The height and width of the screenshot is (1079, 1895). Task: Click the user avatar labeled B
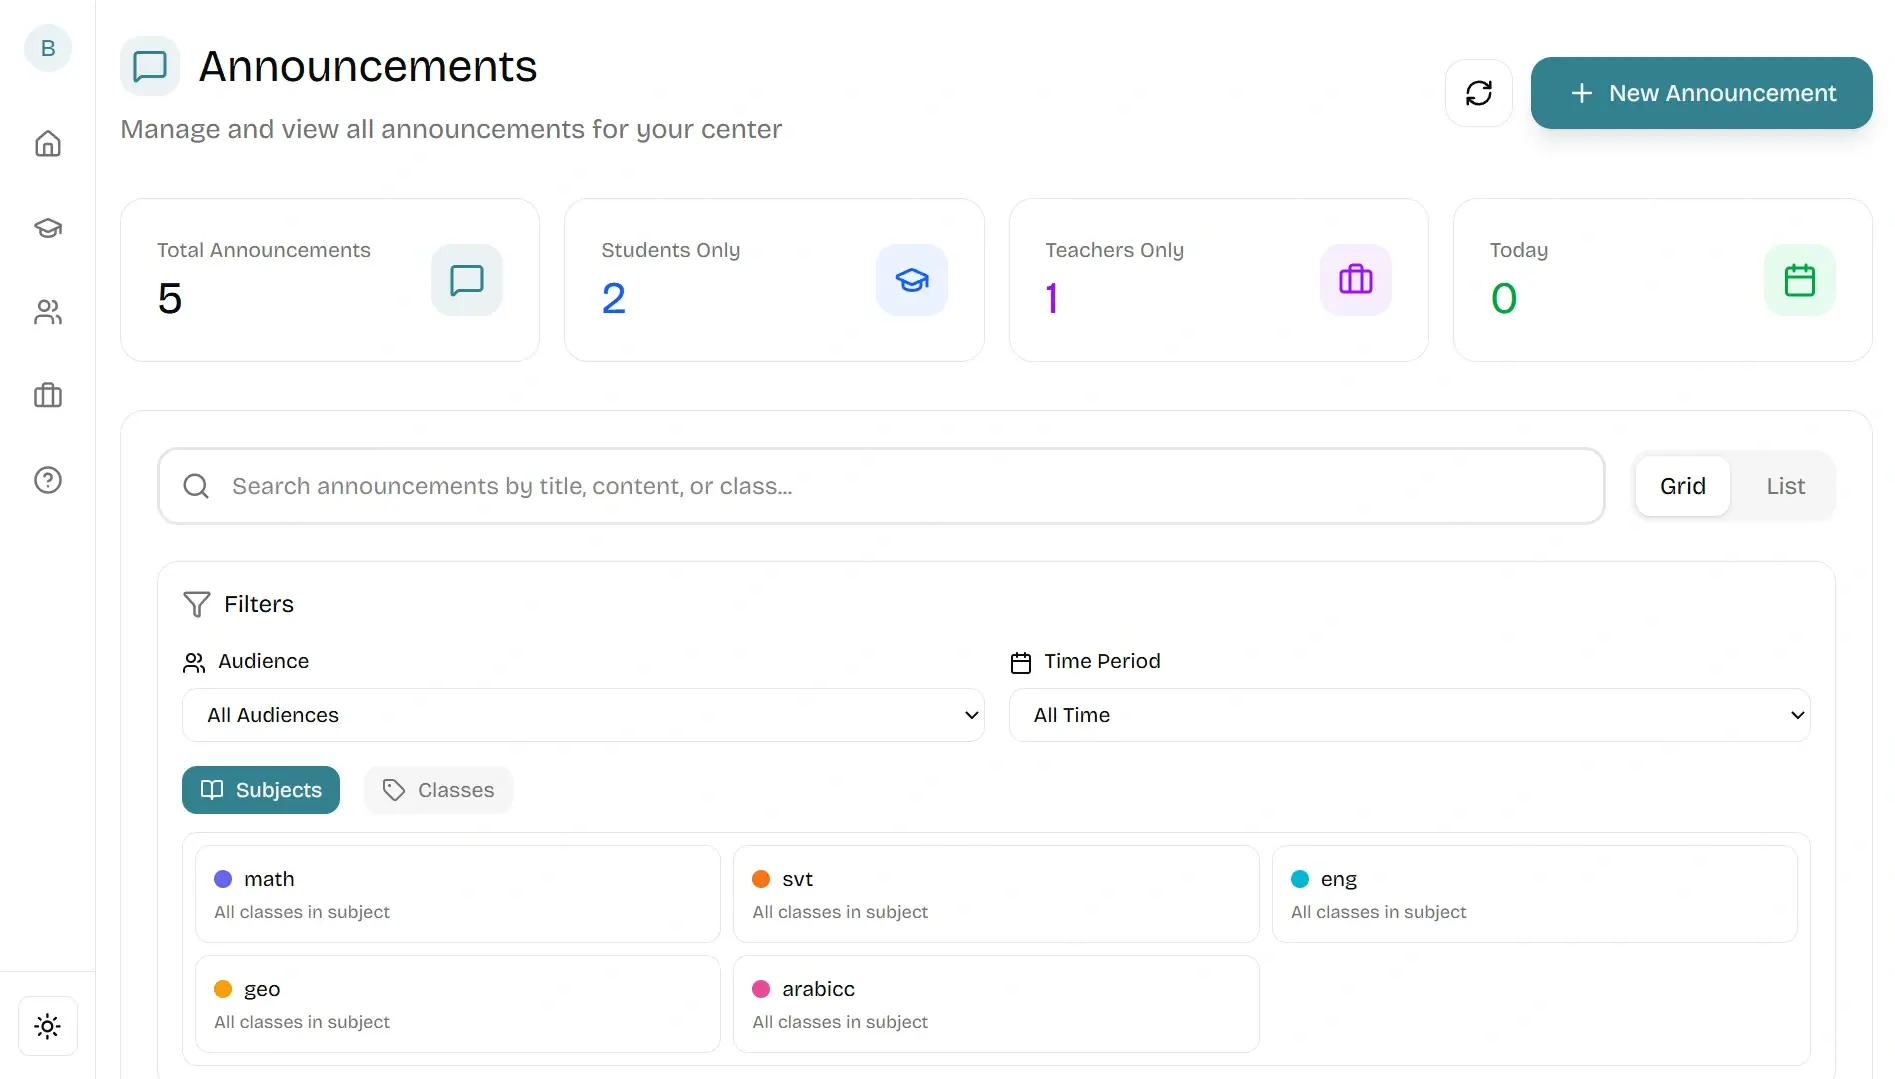47,48
